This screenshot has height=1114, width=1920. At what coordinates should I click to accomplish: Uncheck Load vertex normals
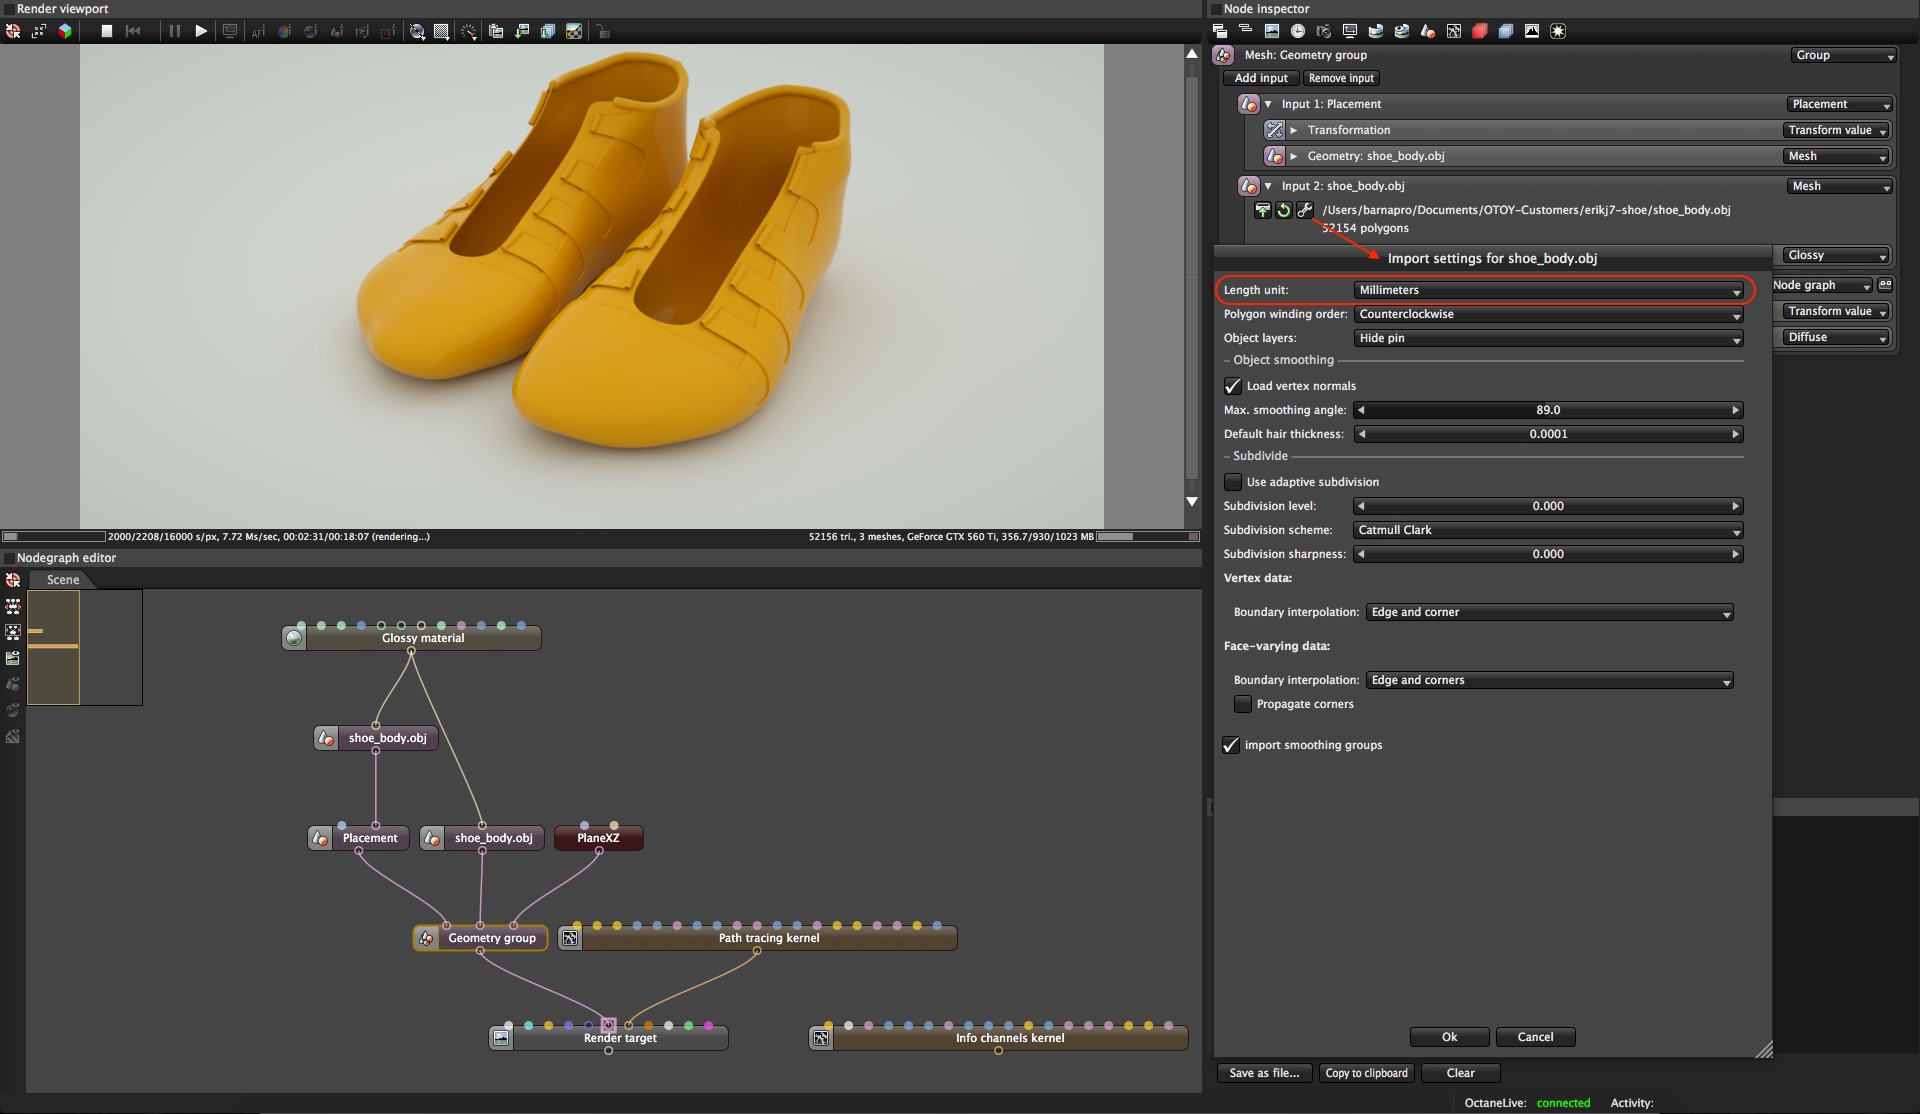[1233, 386]
